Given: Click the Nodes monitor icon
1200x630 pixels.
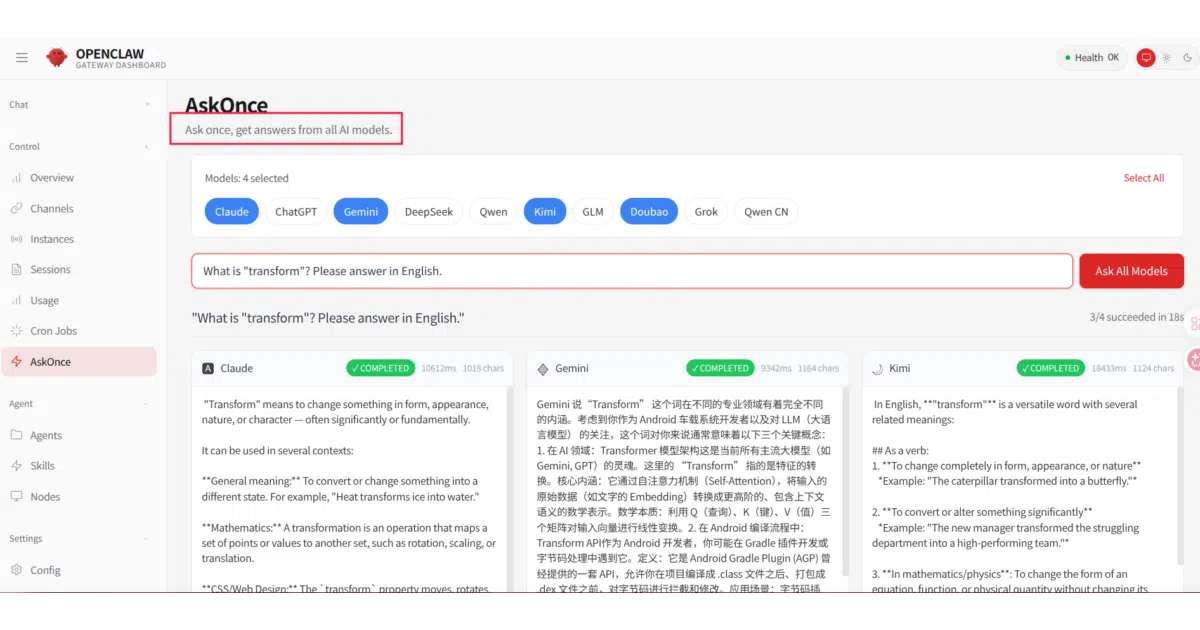Looking at the screenshot, I should 17,497.
